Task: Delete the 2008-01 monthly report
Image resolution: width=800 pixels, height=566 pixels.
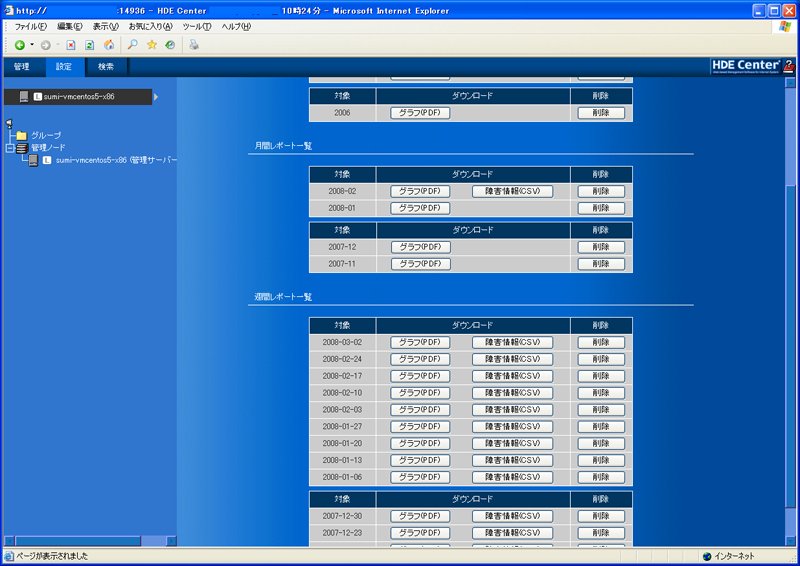Action: pyautogui.click(x=601, y=208)
